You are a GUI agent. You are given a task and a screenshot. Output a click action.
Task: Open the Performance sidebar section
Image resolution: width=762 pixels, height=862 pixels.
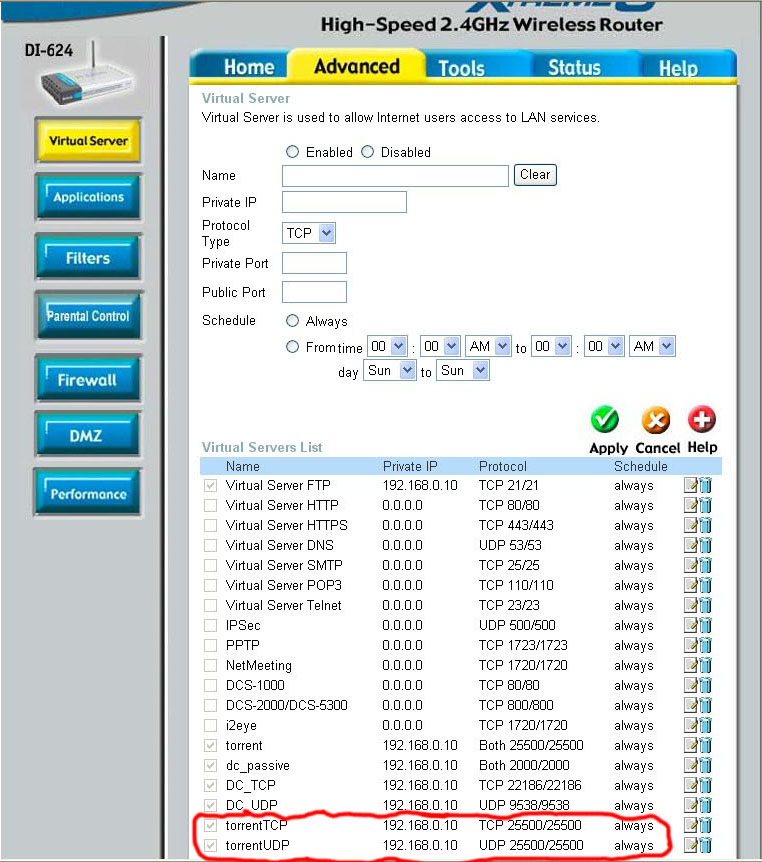[88, 493]
